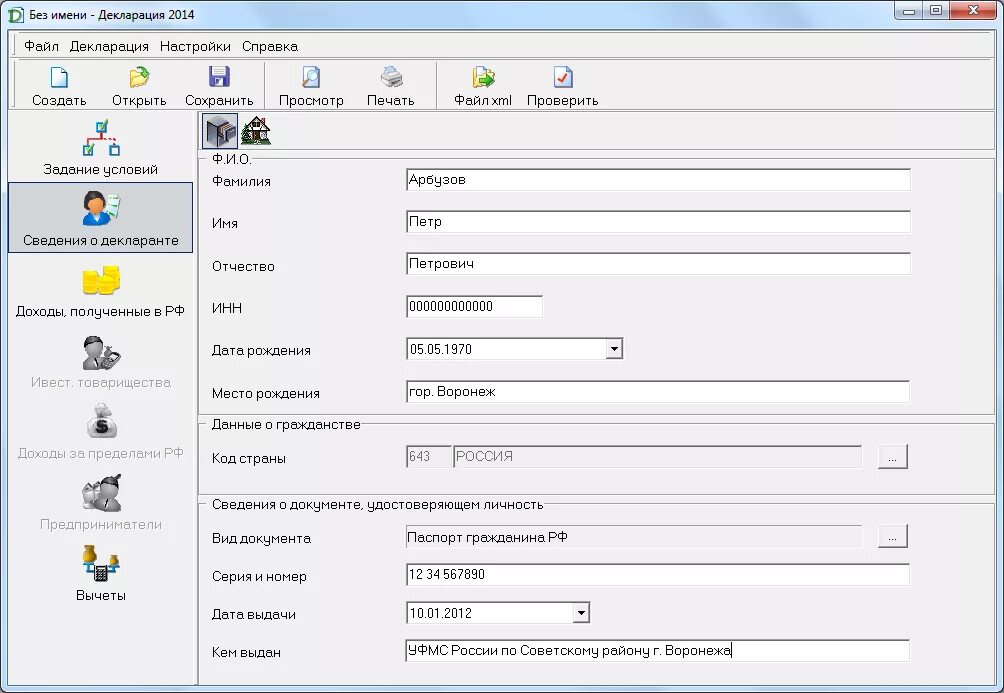Open the Справка menu
The image size is (1004, 693).
pyautogui.click(x=270, y=46)
